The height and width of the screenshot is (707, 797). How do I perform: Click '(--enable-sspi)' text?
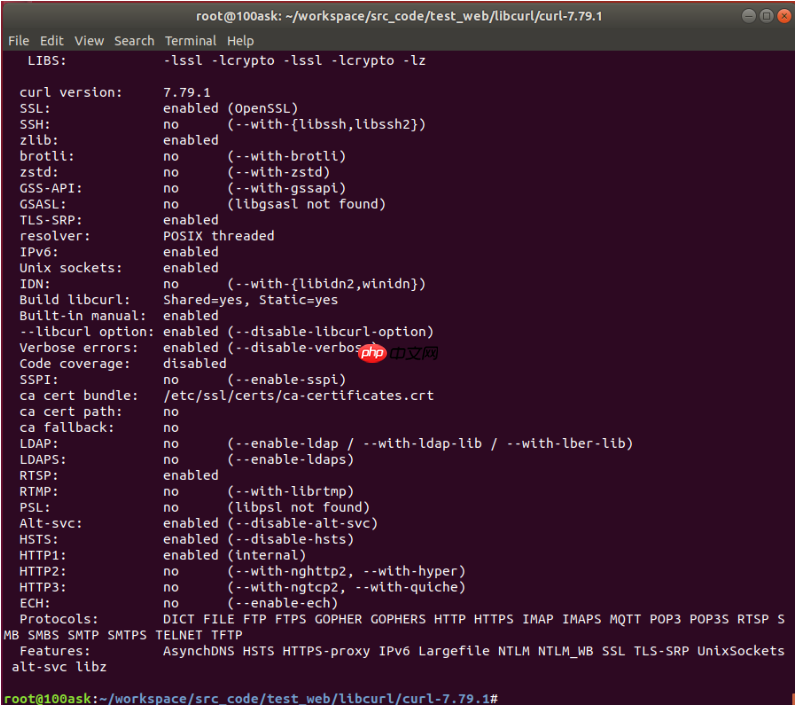[287, 380]
